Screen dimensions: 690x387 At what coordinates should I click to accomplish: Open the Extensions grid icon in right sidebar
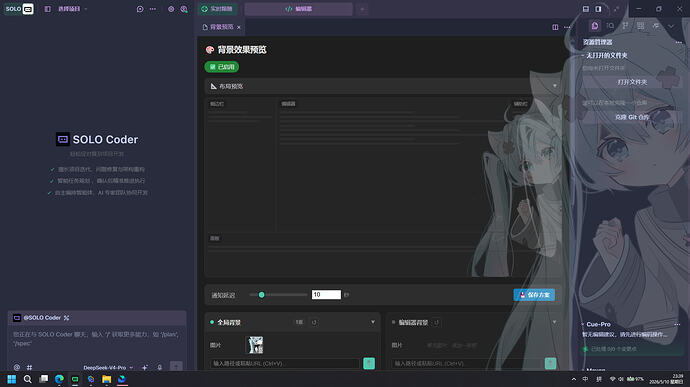tap(641, 26)
